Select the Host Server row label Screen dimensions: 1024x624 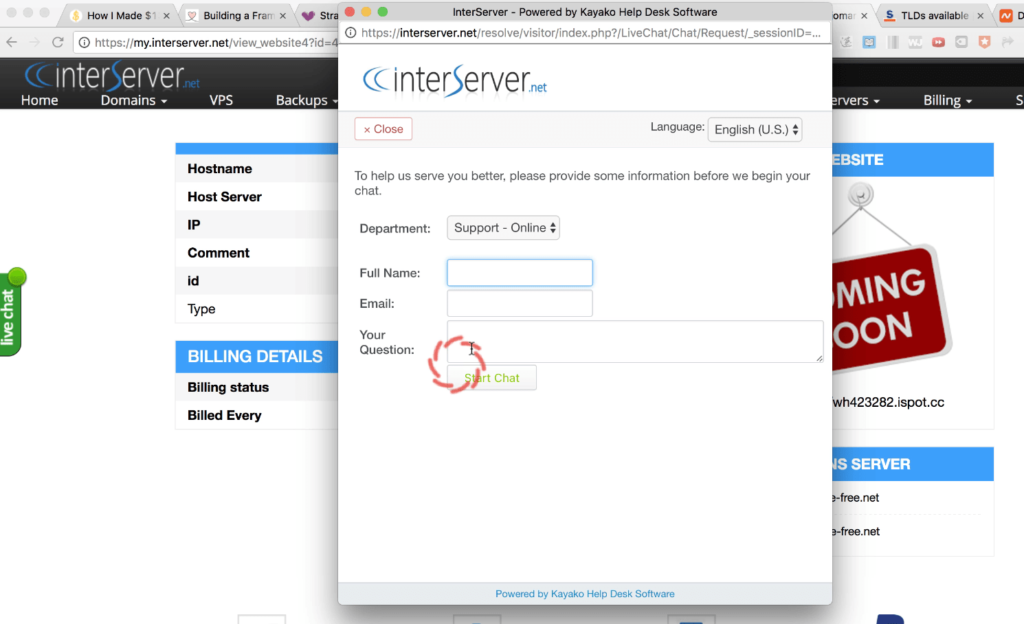(224, 196)
